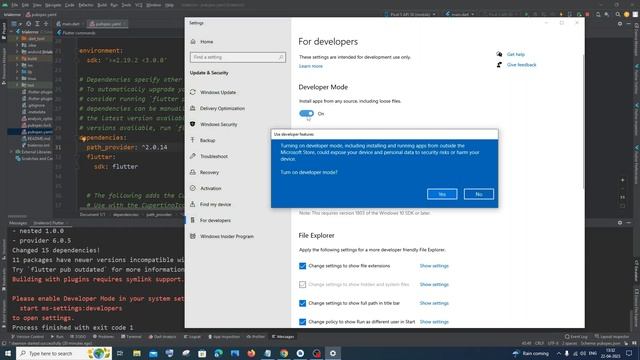640x360 pixels.
Task: Open the Learn more link
Action: pos(311,66)
